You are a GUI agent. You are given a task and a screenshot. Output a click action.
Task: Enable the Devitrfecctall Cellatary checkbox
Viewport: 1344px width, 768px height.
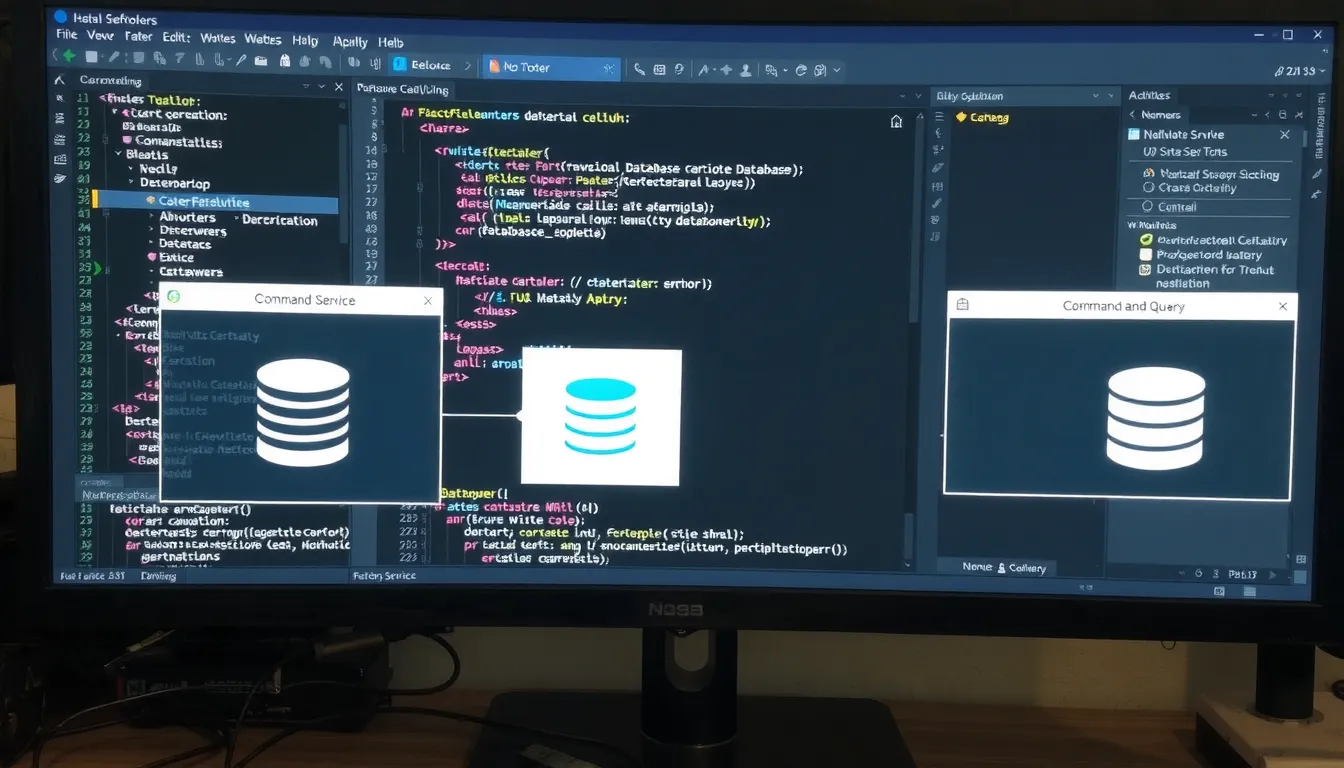point(1146,240)
